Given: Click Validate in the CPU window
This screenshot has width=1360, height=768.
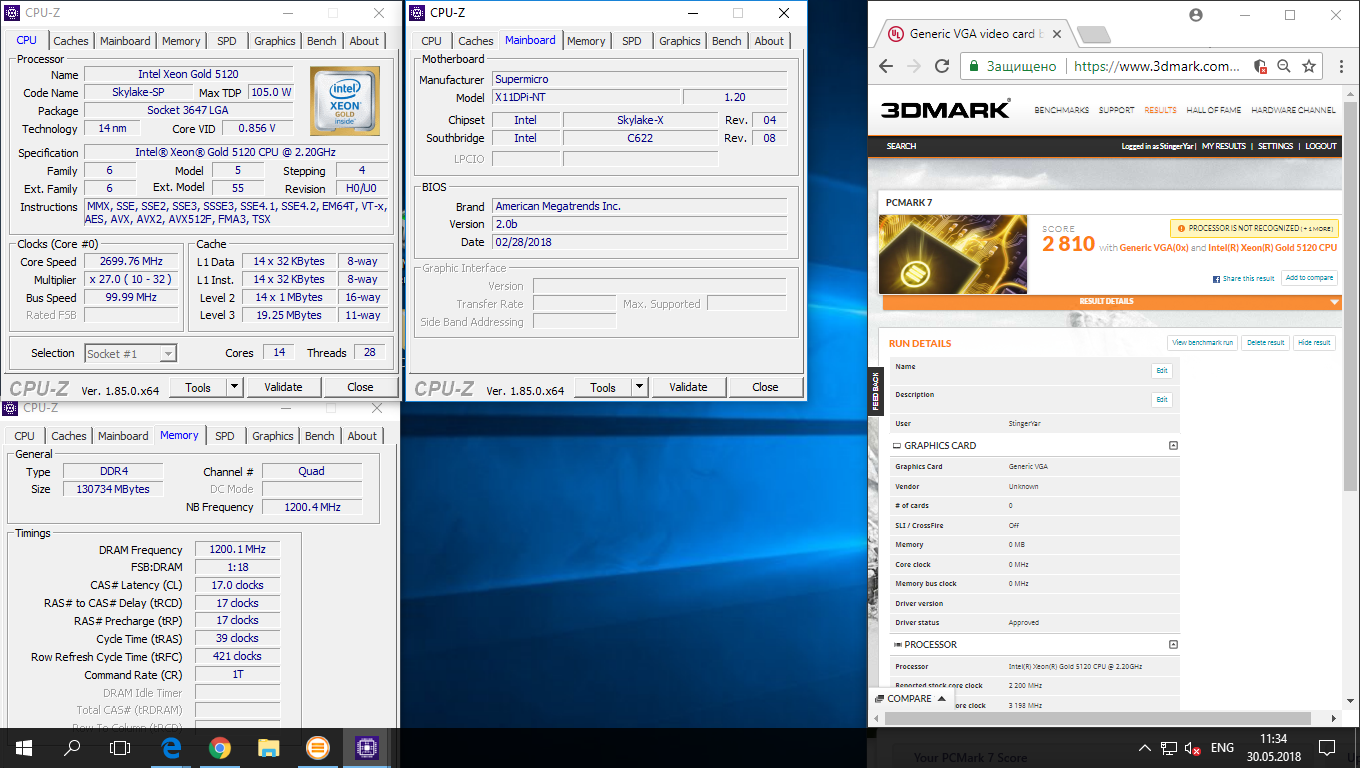Looking at the screenshot, I should click(x=283, y=387).
